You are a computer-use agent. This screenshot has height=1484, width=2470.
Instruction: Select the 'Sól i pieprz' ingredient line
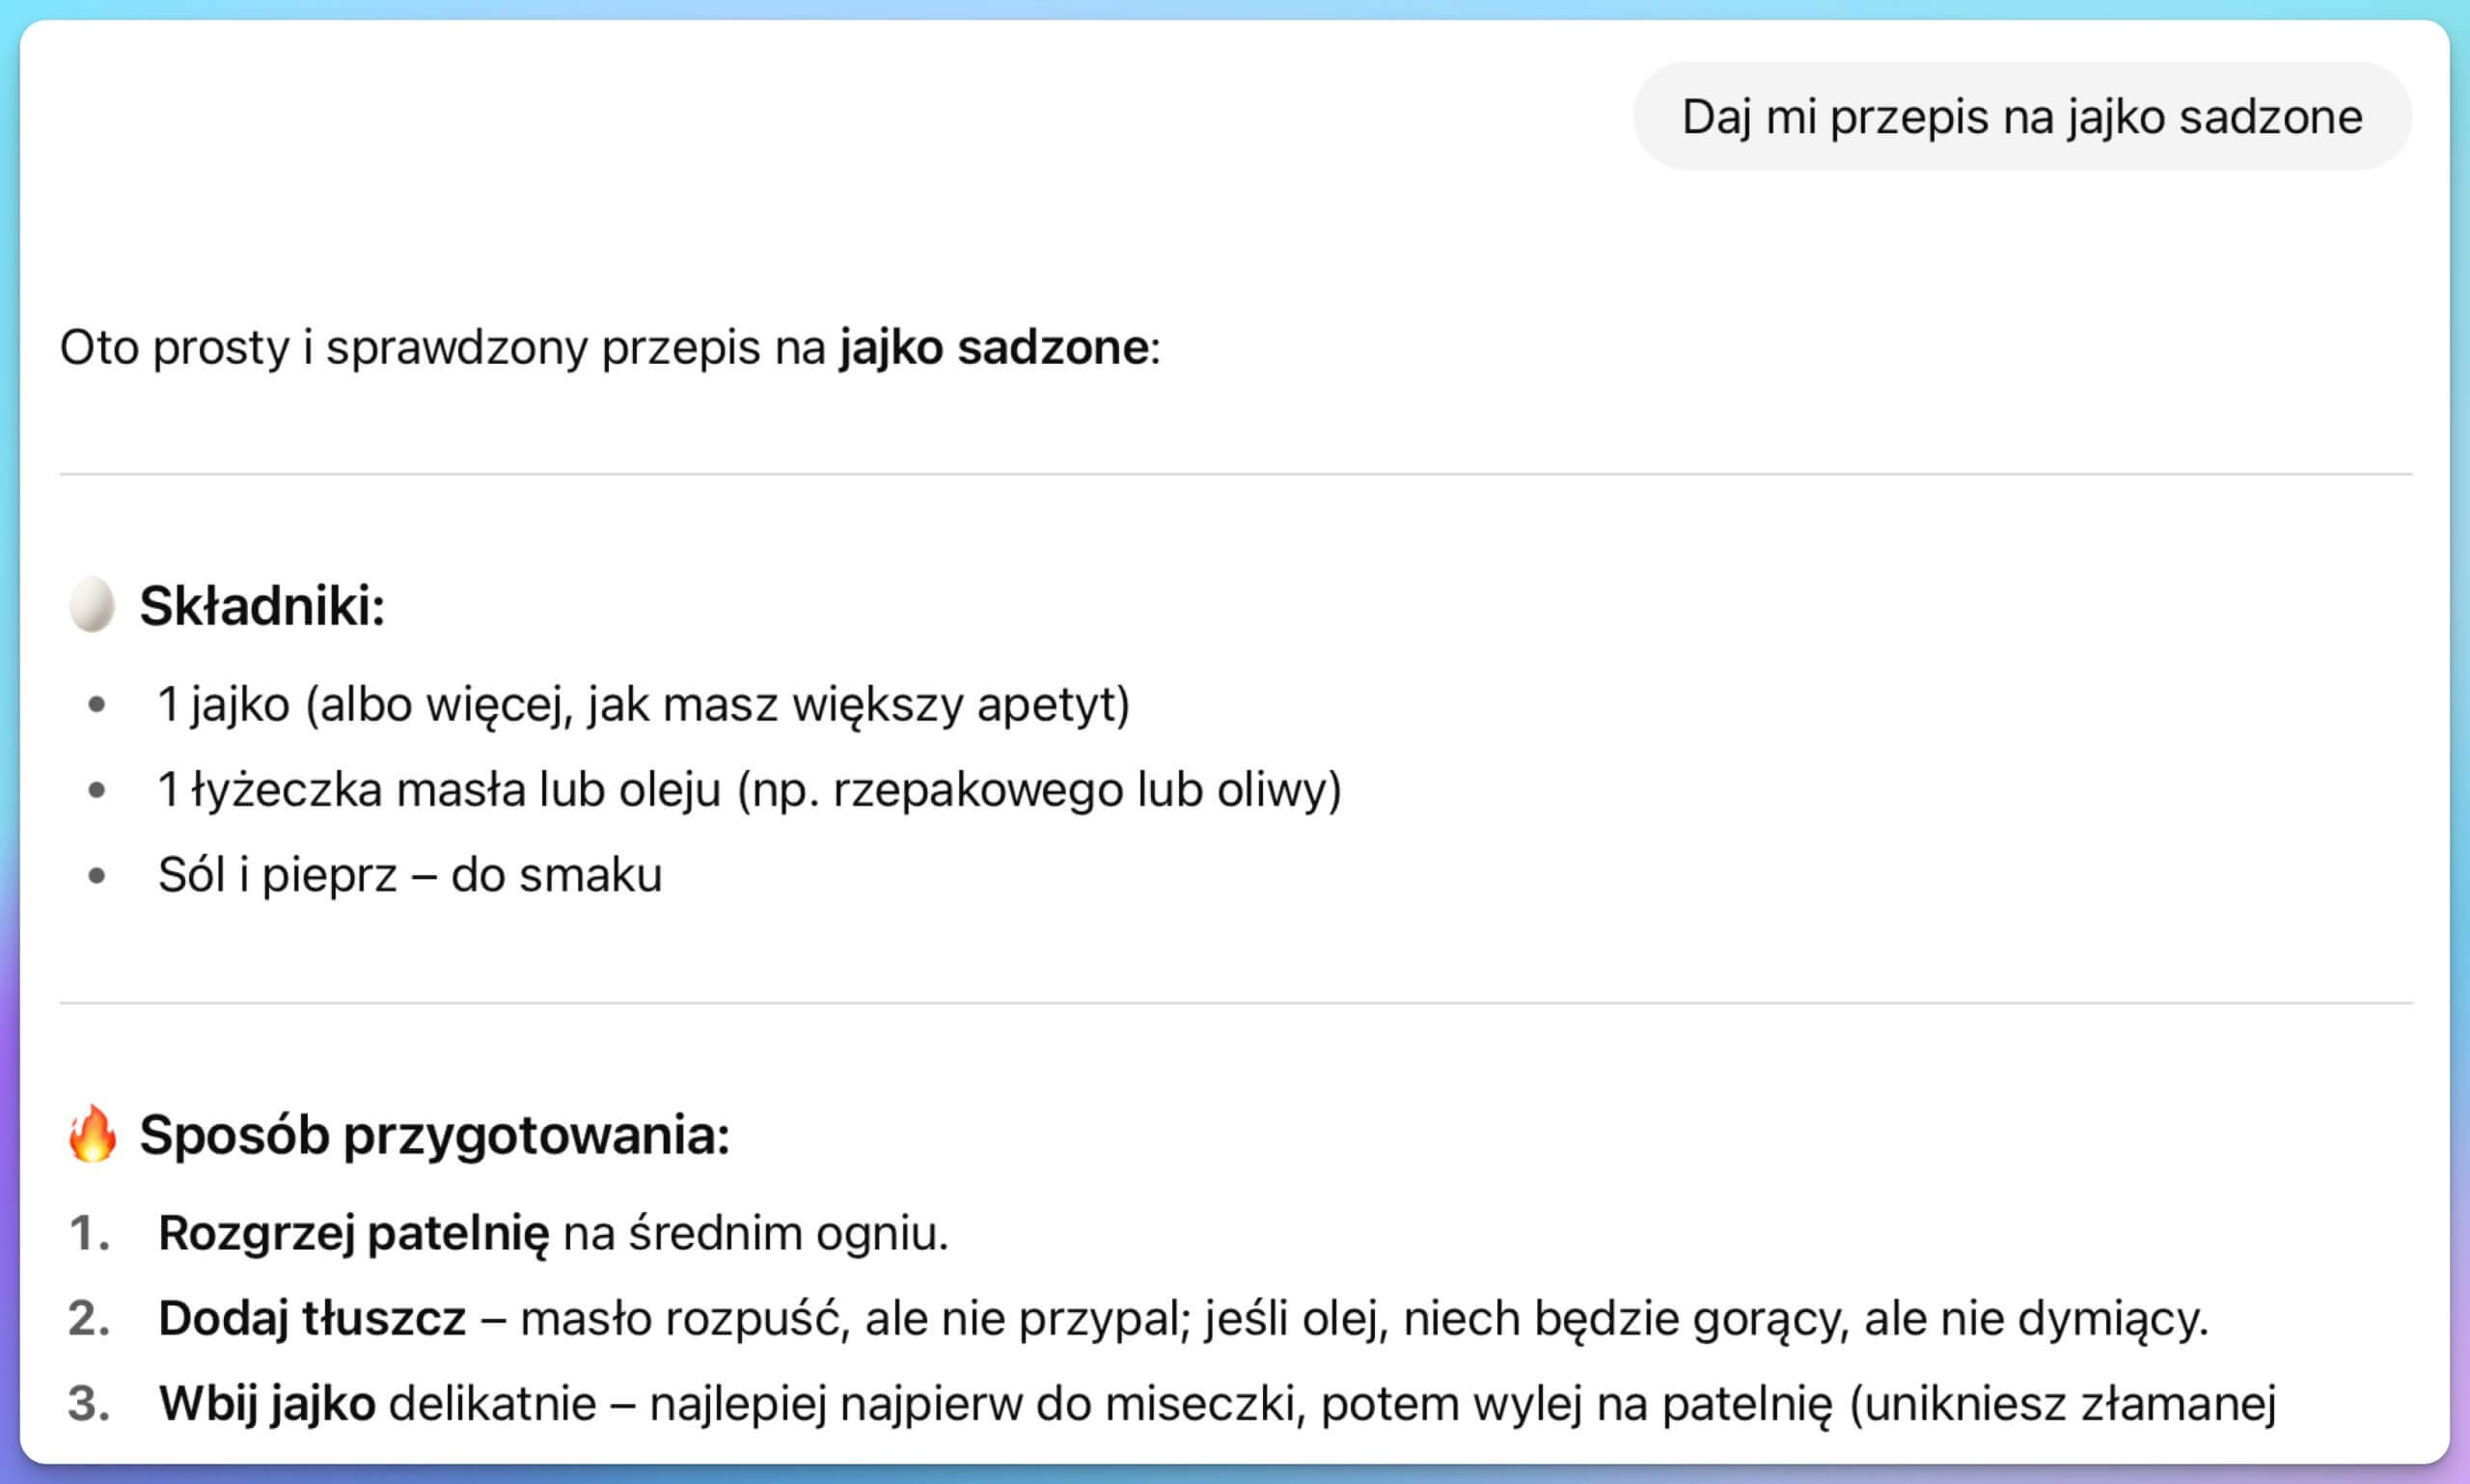click(410, 875)
